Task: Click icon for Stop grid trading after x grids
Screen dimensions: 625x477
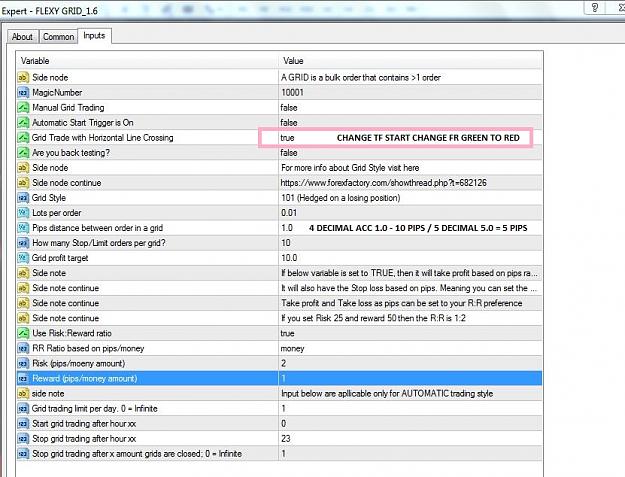Action: pos(23,453)
